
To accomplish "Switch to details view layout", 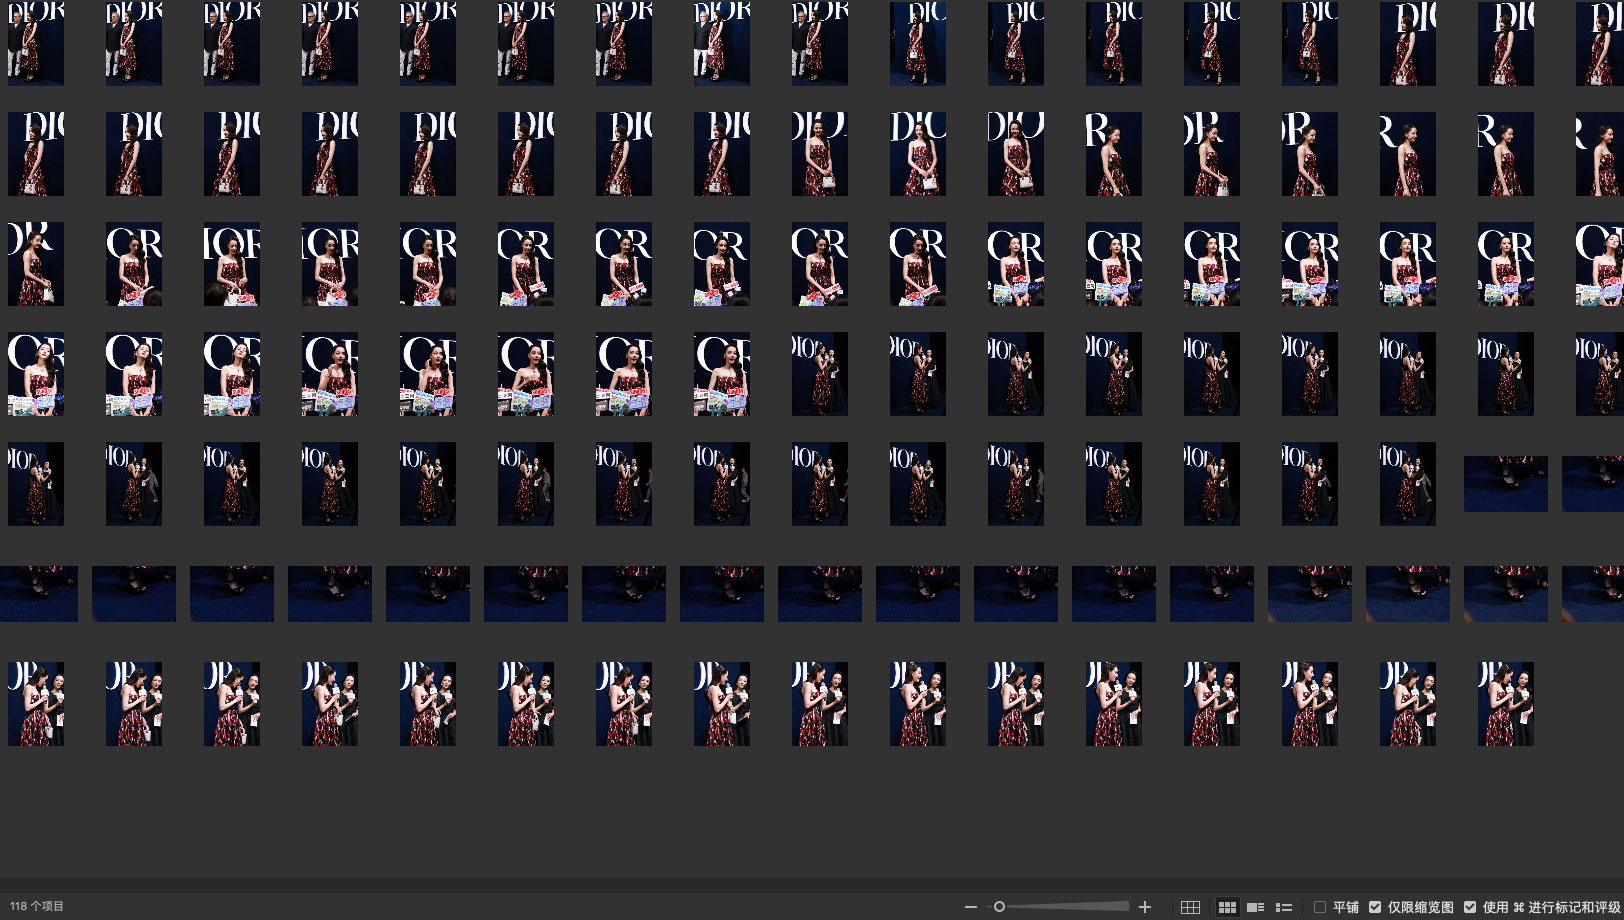I will tap(1255, 907).
